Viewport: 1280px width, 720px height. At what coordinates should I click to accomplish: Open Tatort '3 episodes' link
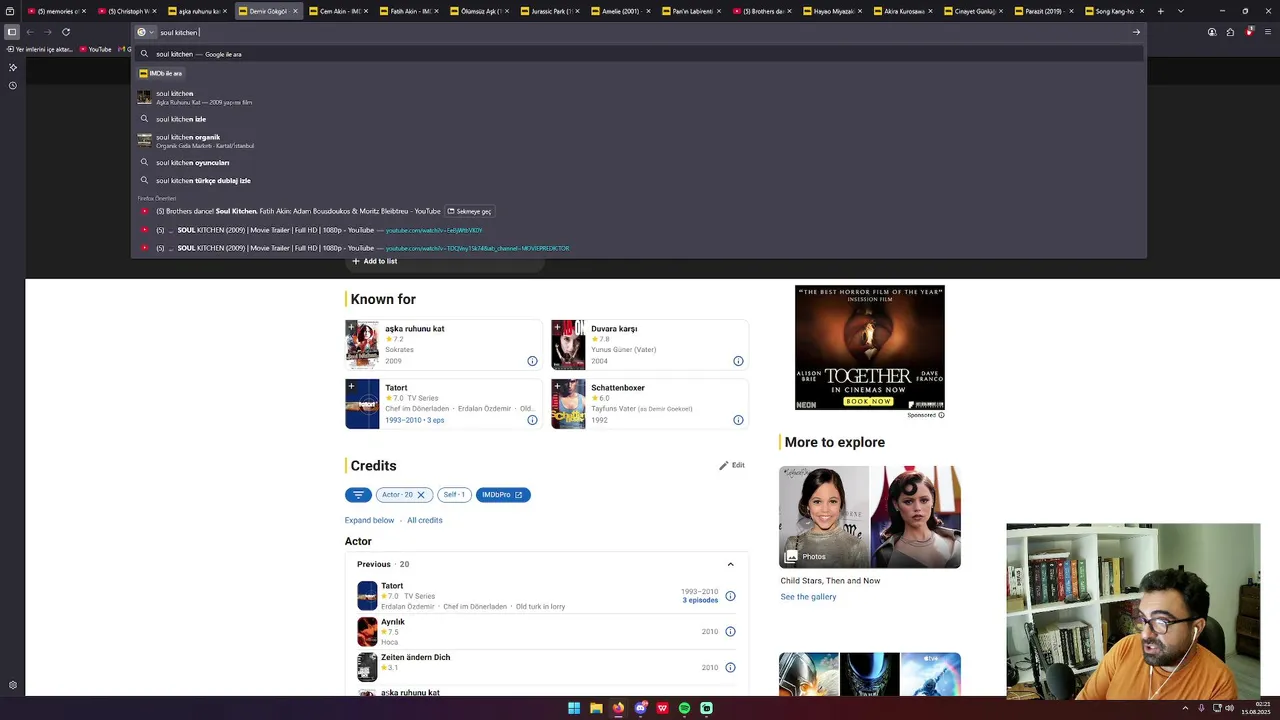click(700, 600)
